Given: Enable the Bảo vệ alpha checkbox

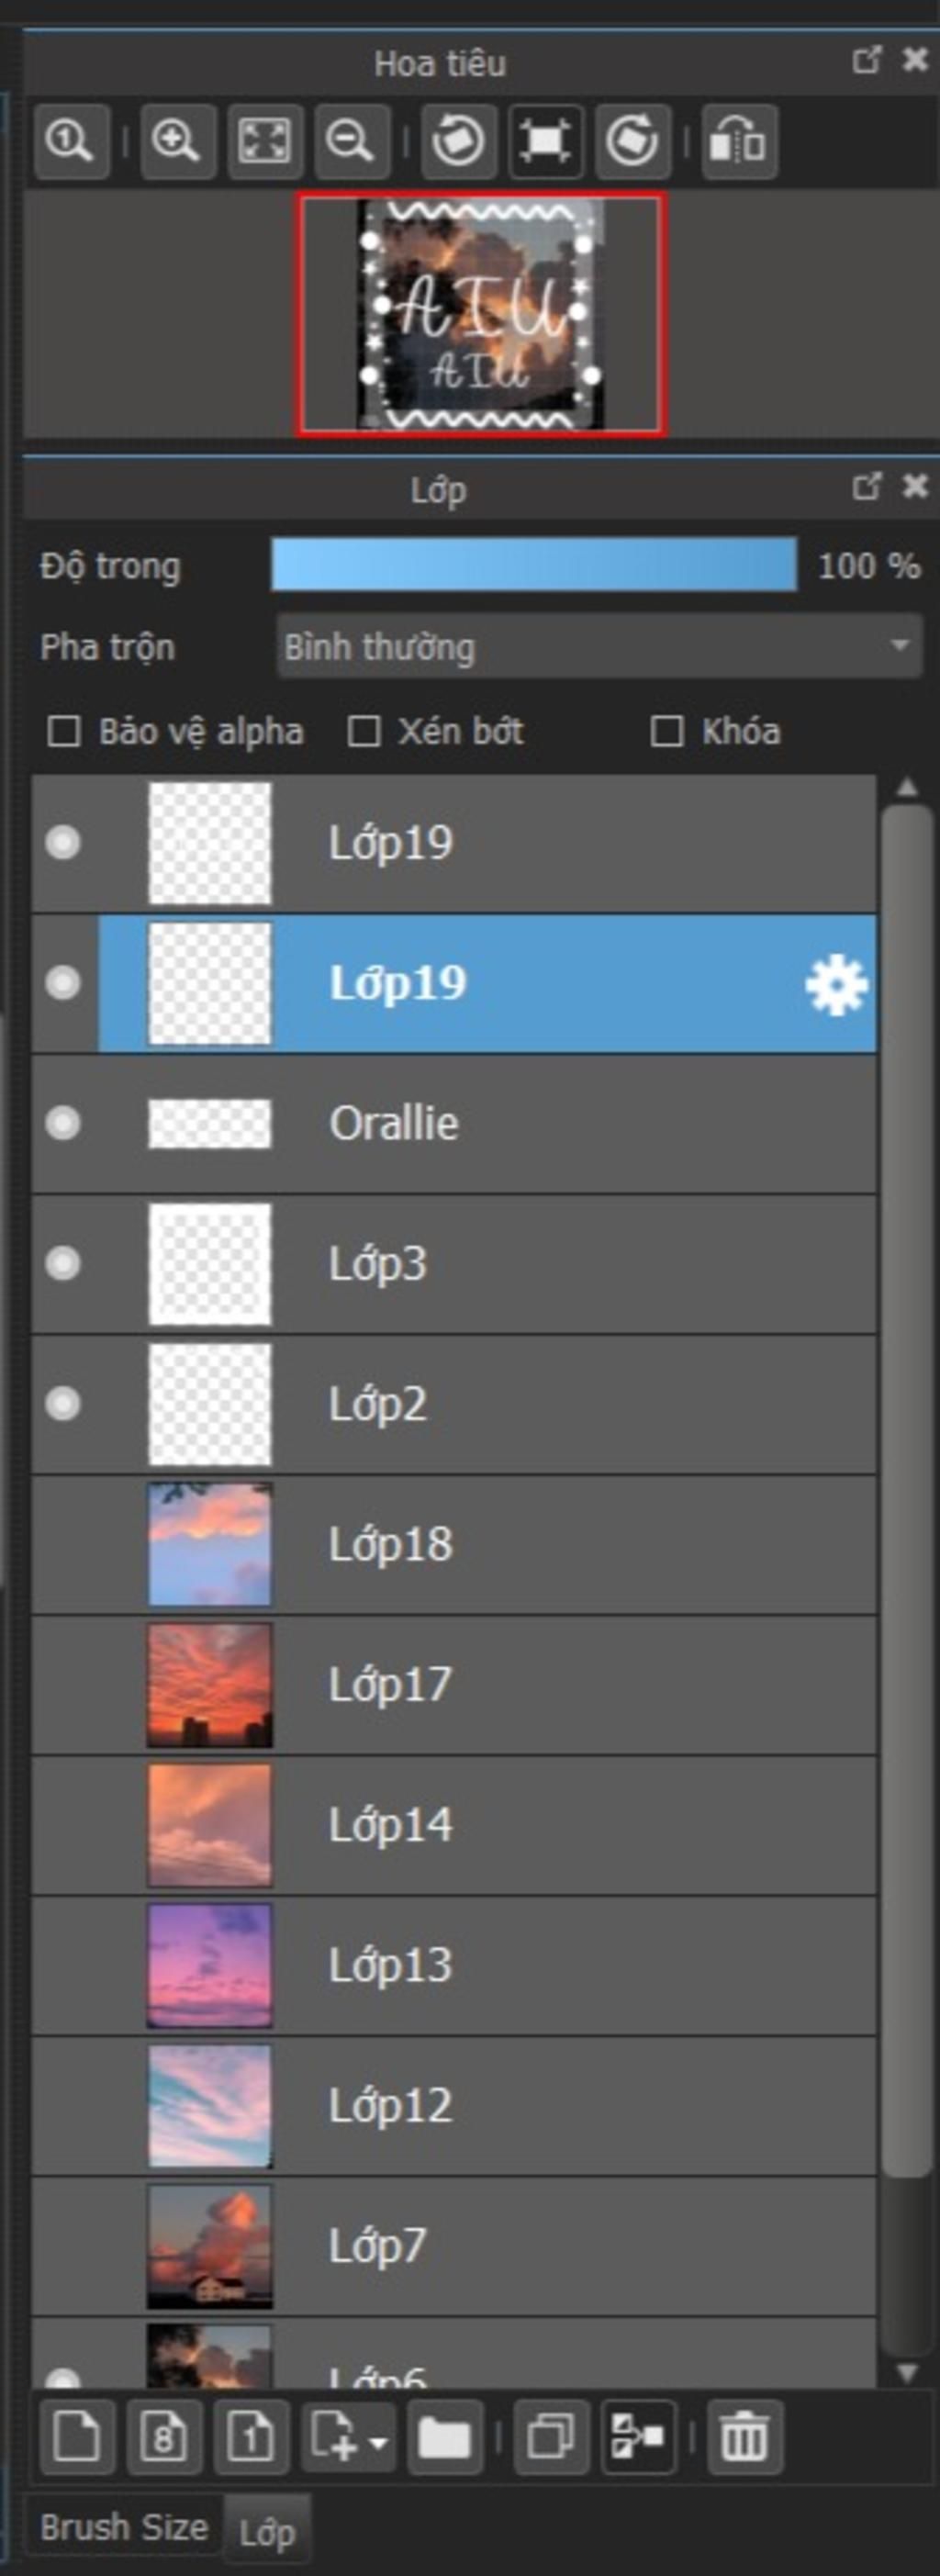Looking at the screenshot, I should pos(64,731).
